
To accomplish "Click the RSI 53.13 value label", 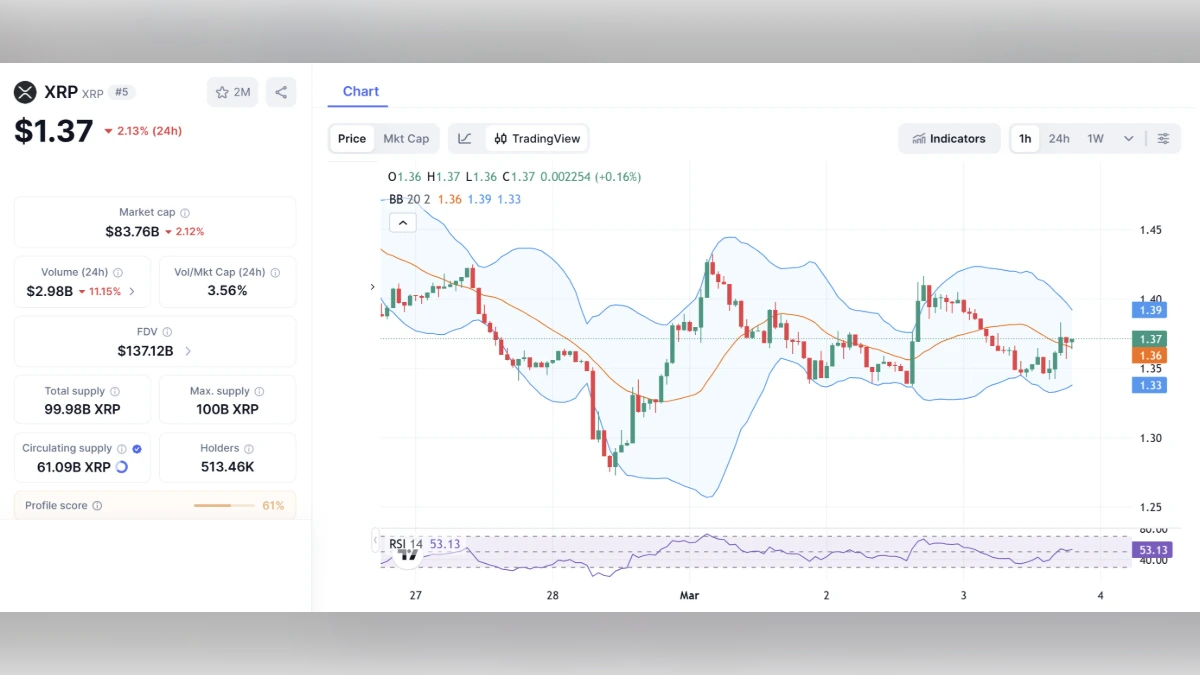I will pos(1151,549).
